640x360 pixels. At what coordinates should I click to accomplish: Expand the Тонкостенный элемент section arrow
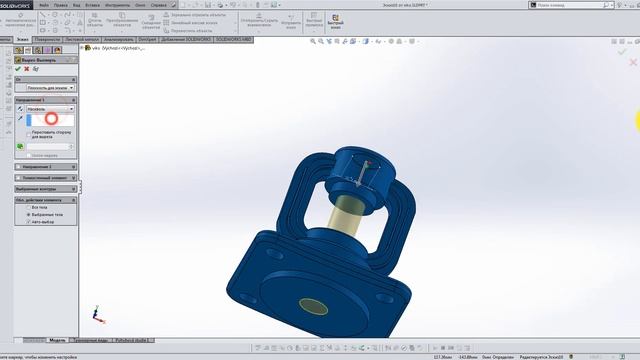pyautogui.click(x=73, y=178)
